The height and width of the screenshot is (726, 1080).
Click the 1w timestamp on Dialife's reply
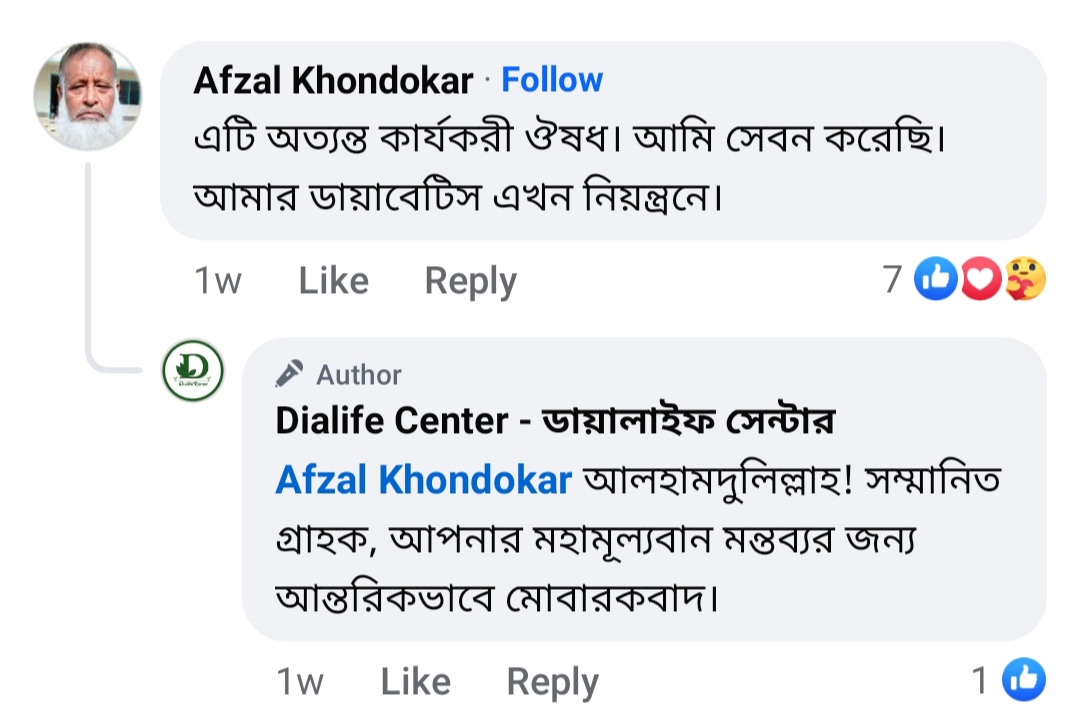point(299,682)
